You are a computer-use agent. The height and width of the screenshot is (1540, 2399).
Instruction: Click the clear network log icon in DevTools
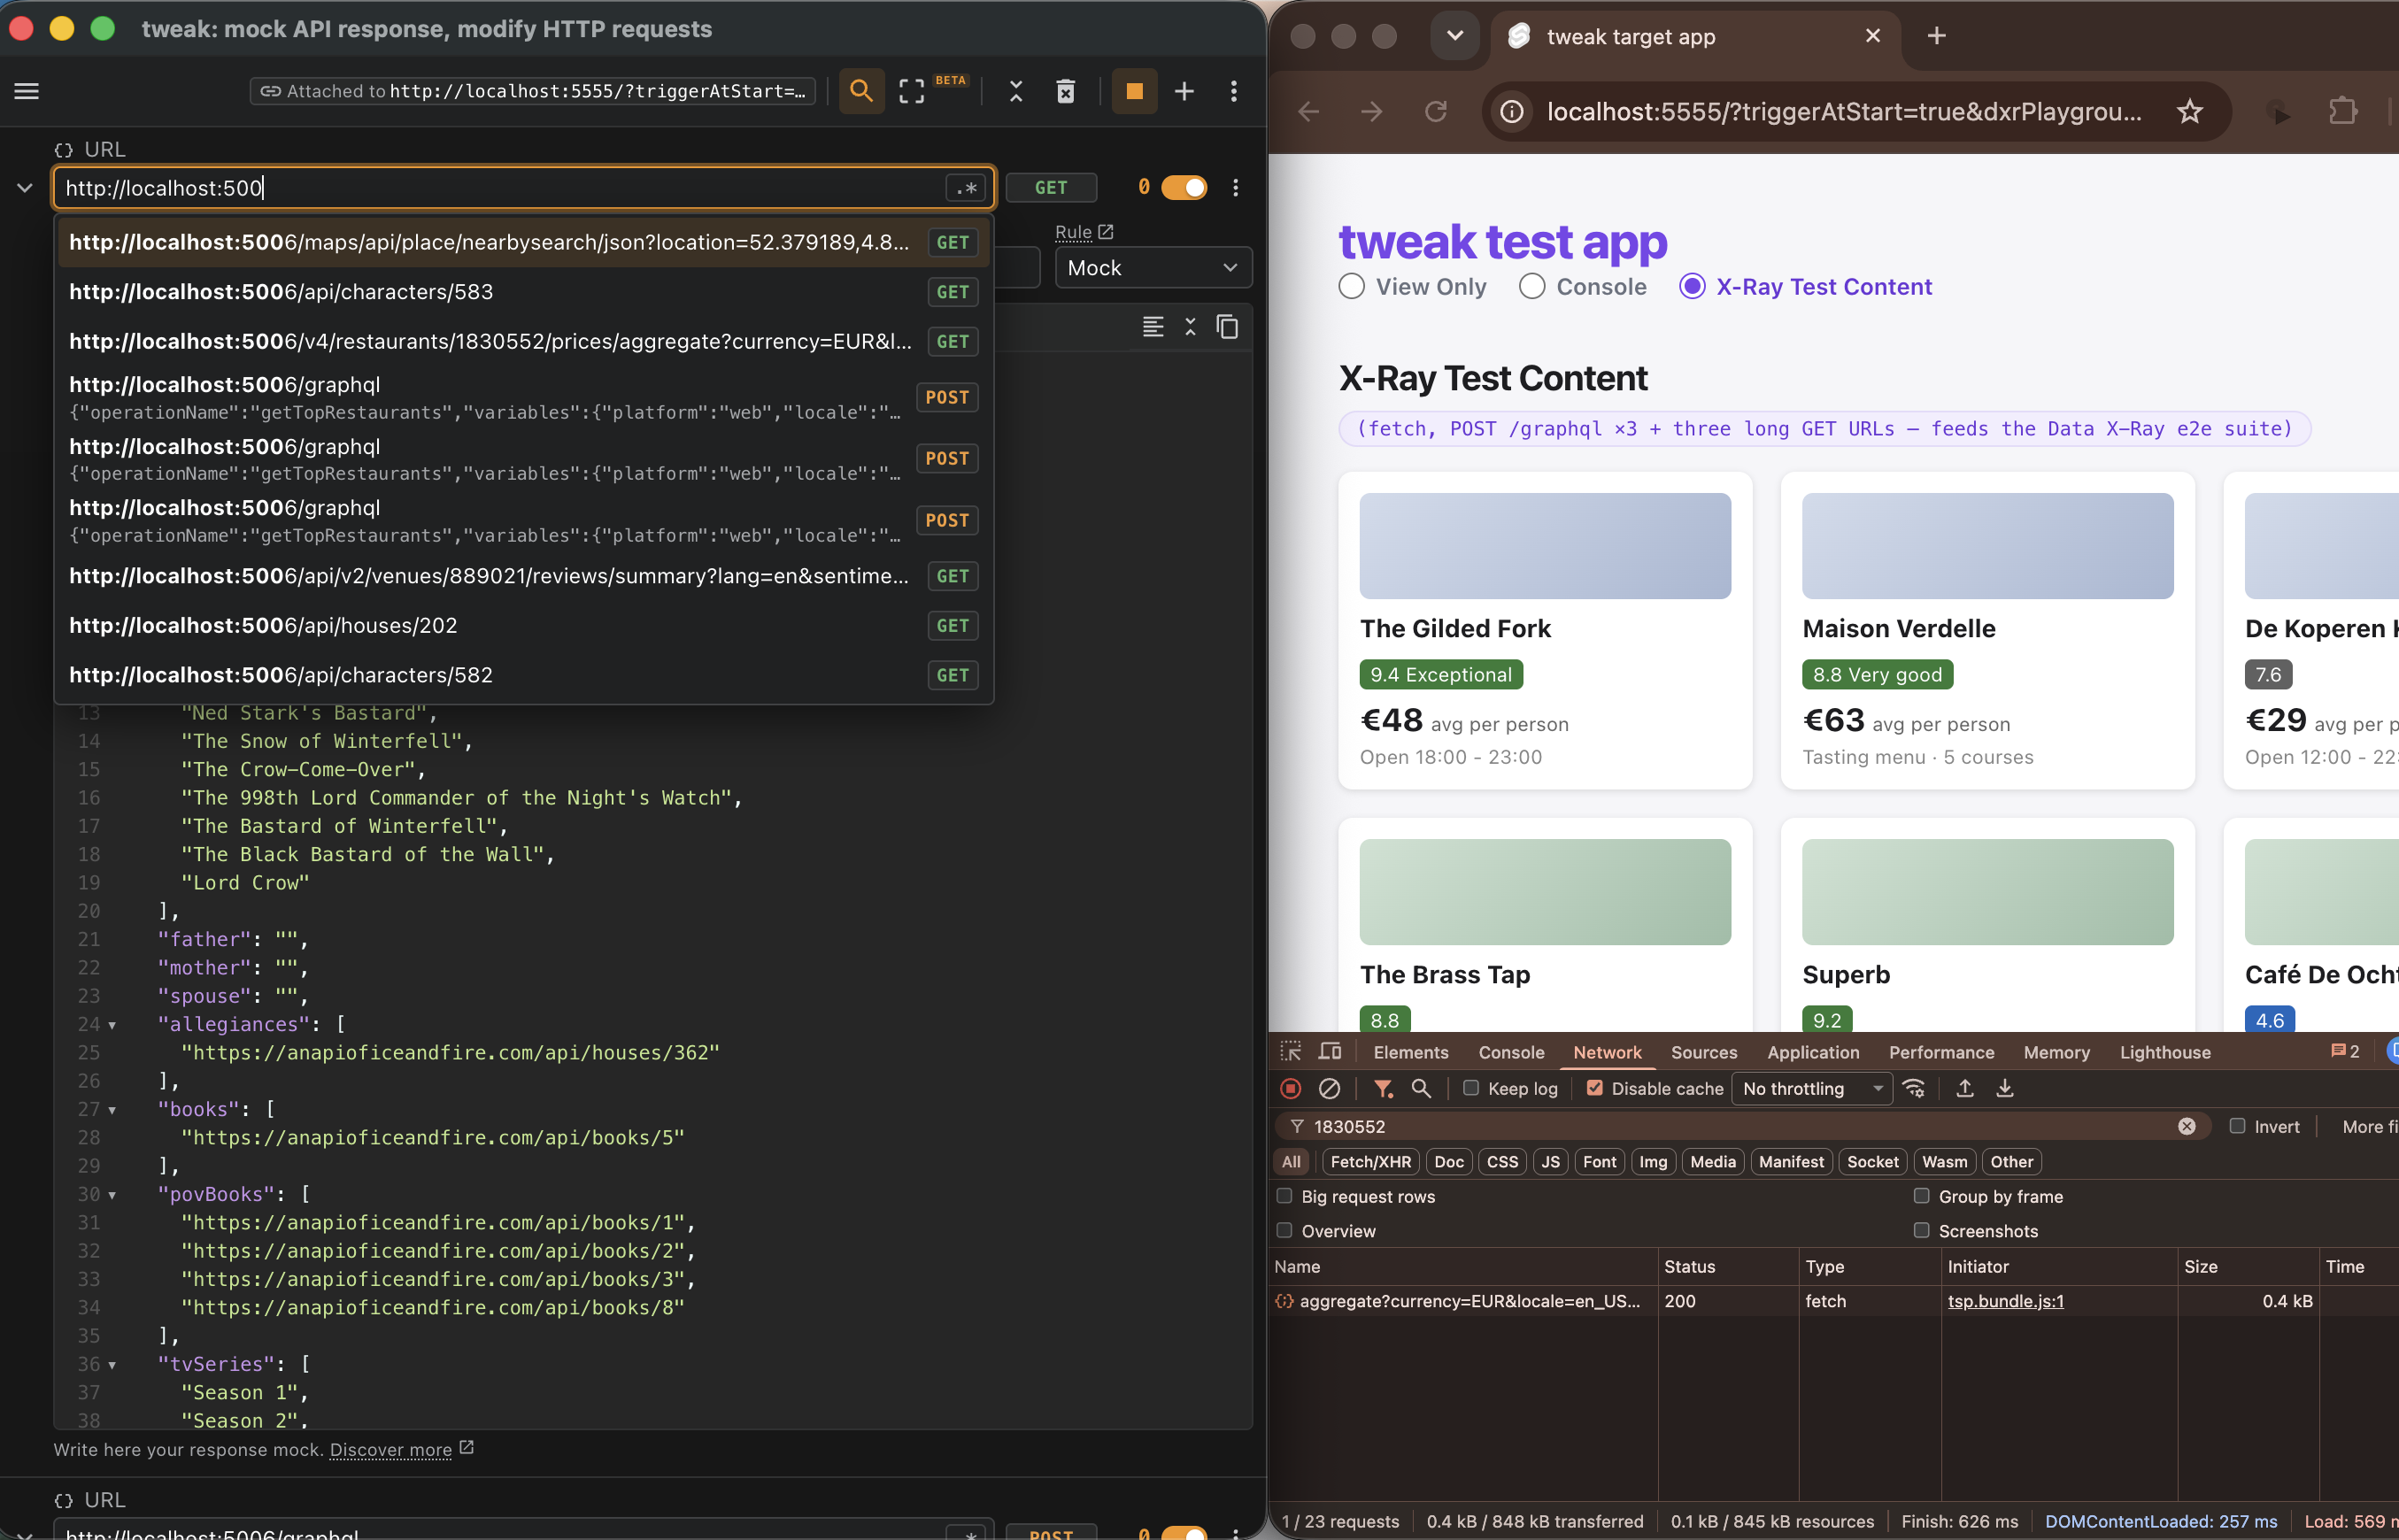click(x=1329, y=1088)
